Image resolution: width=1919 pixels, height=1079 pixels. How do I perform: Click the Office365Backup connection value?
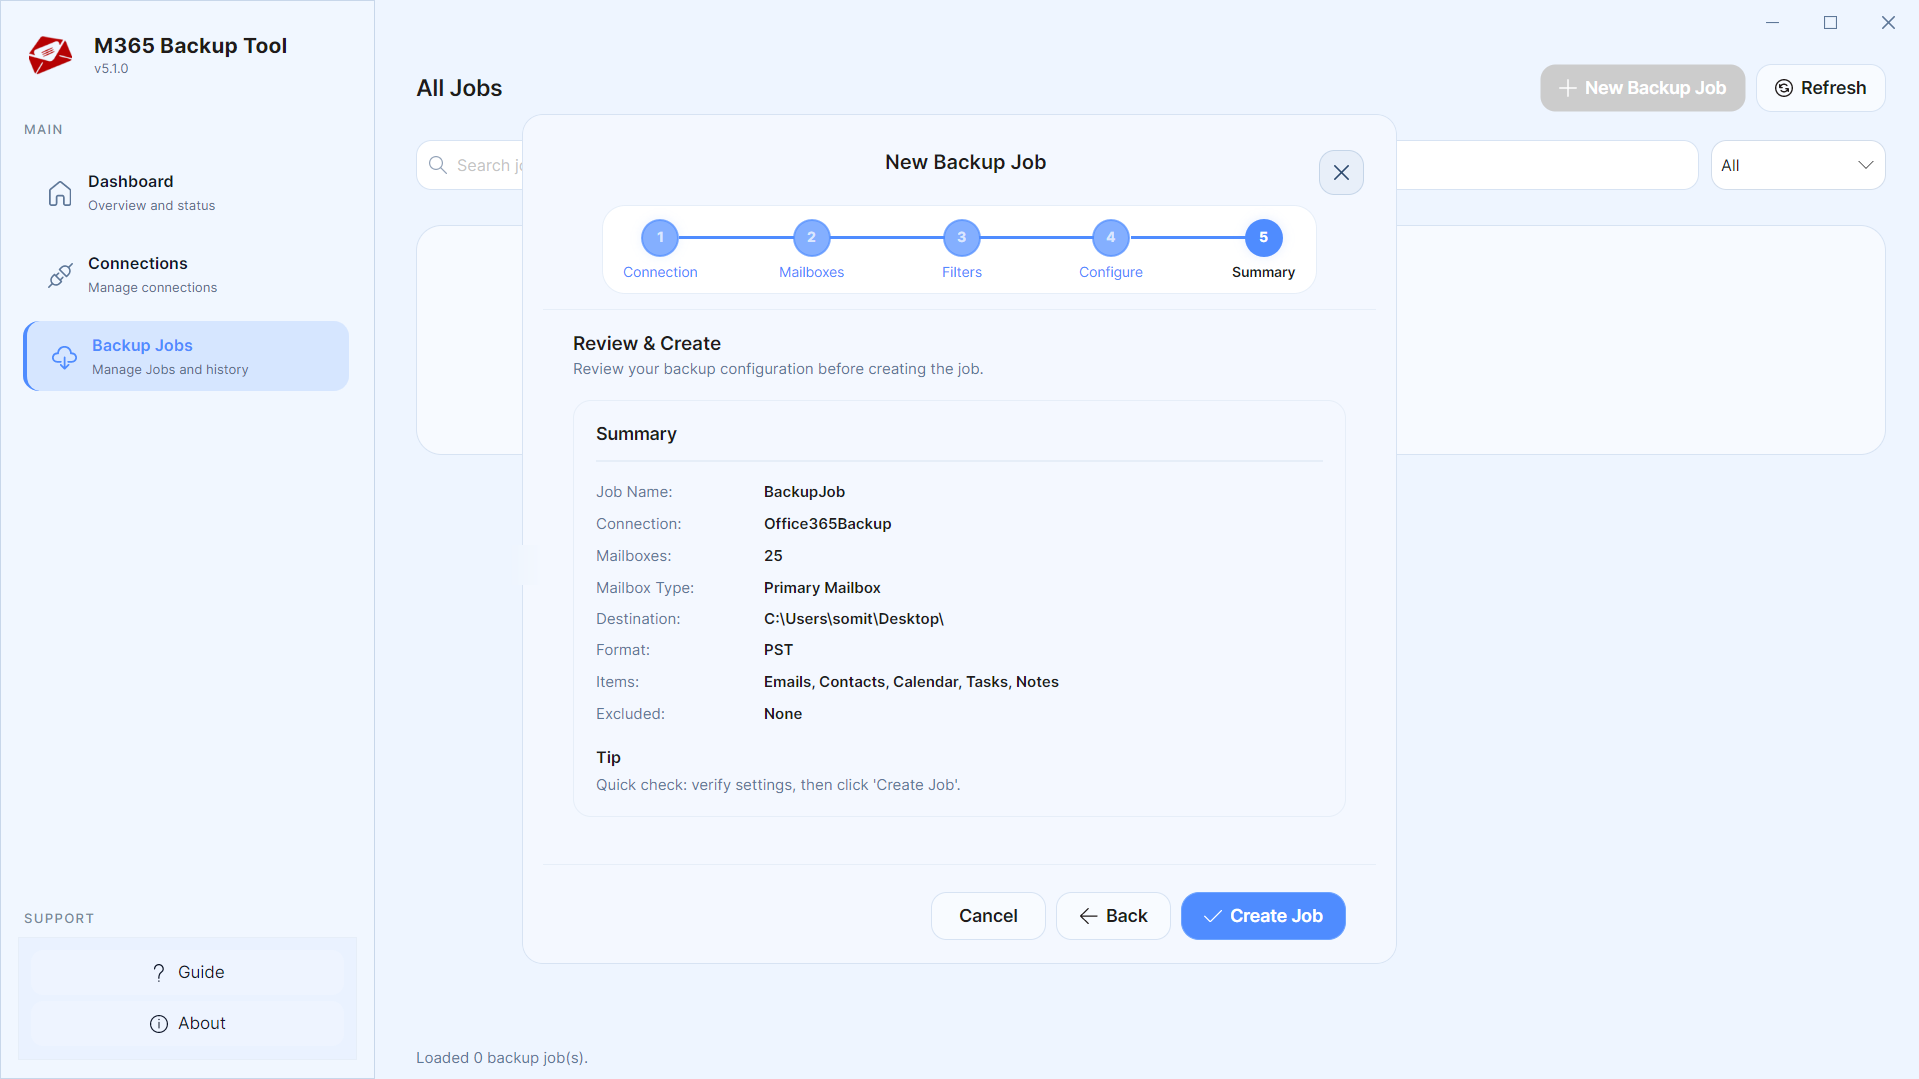[827, 524]
